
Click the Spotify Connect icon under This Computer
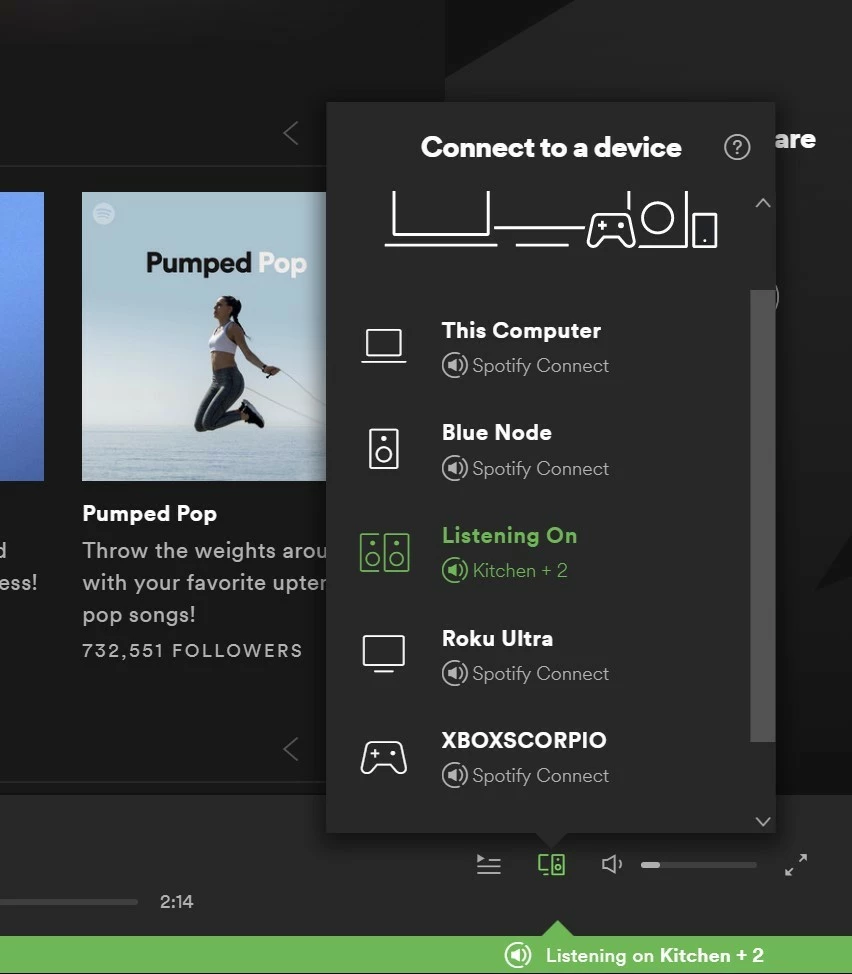point(455,365)
